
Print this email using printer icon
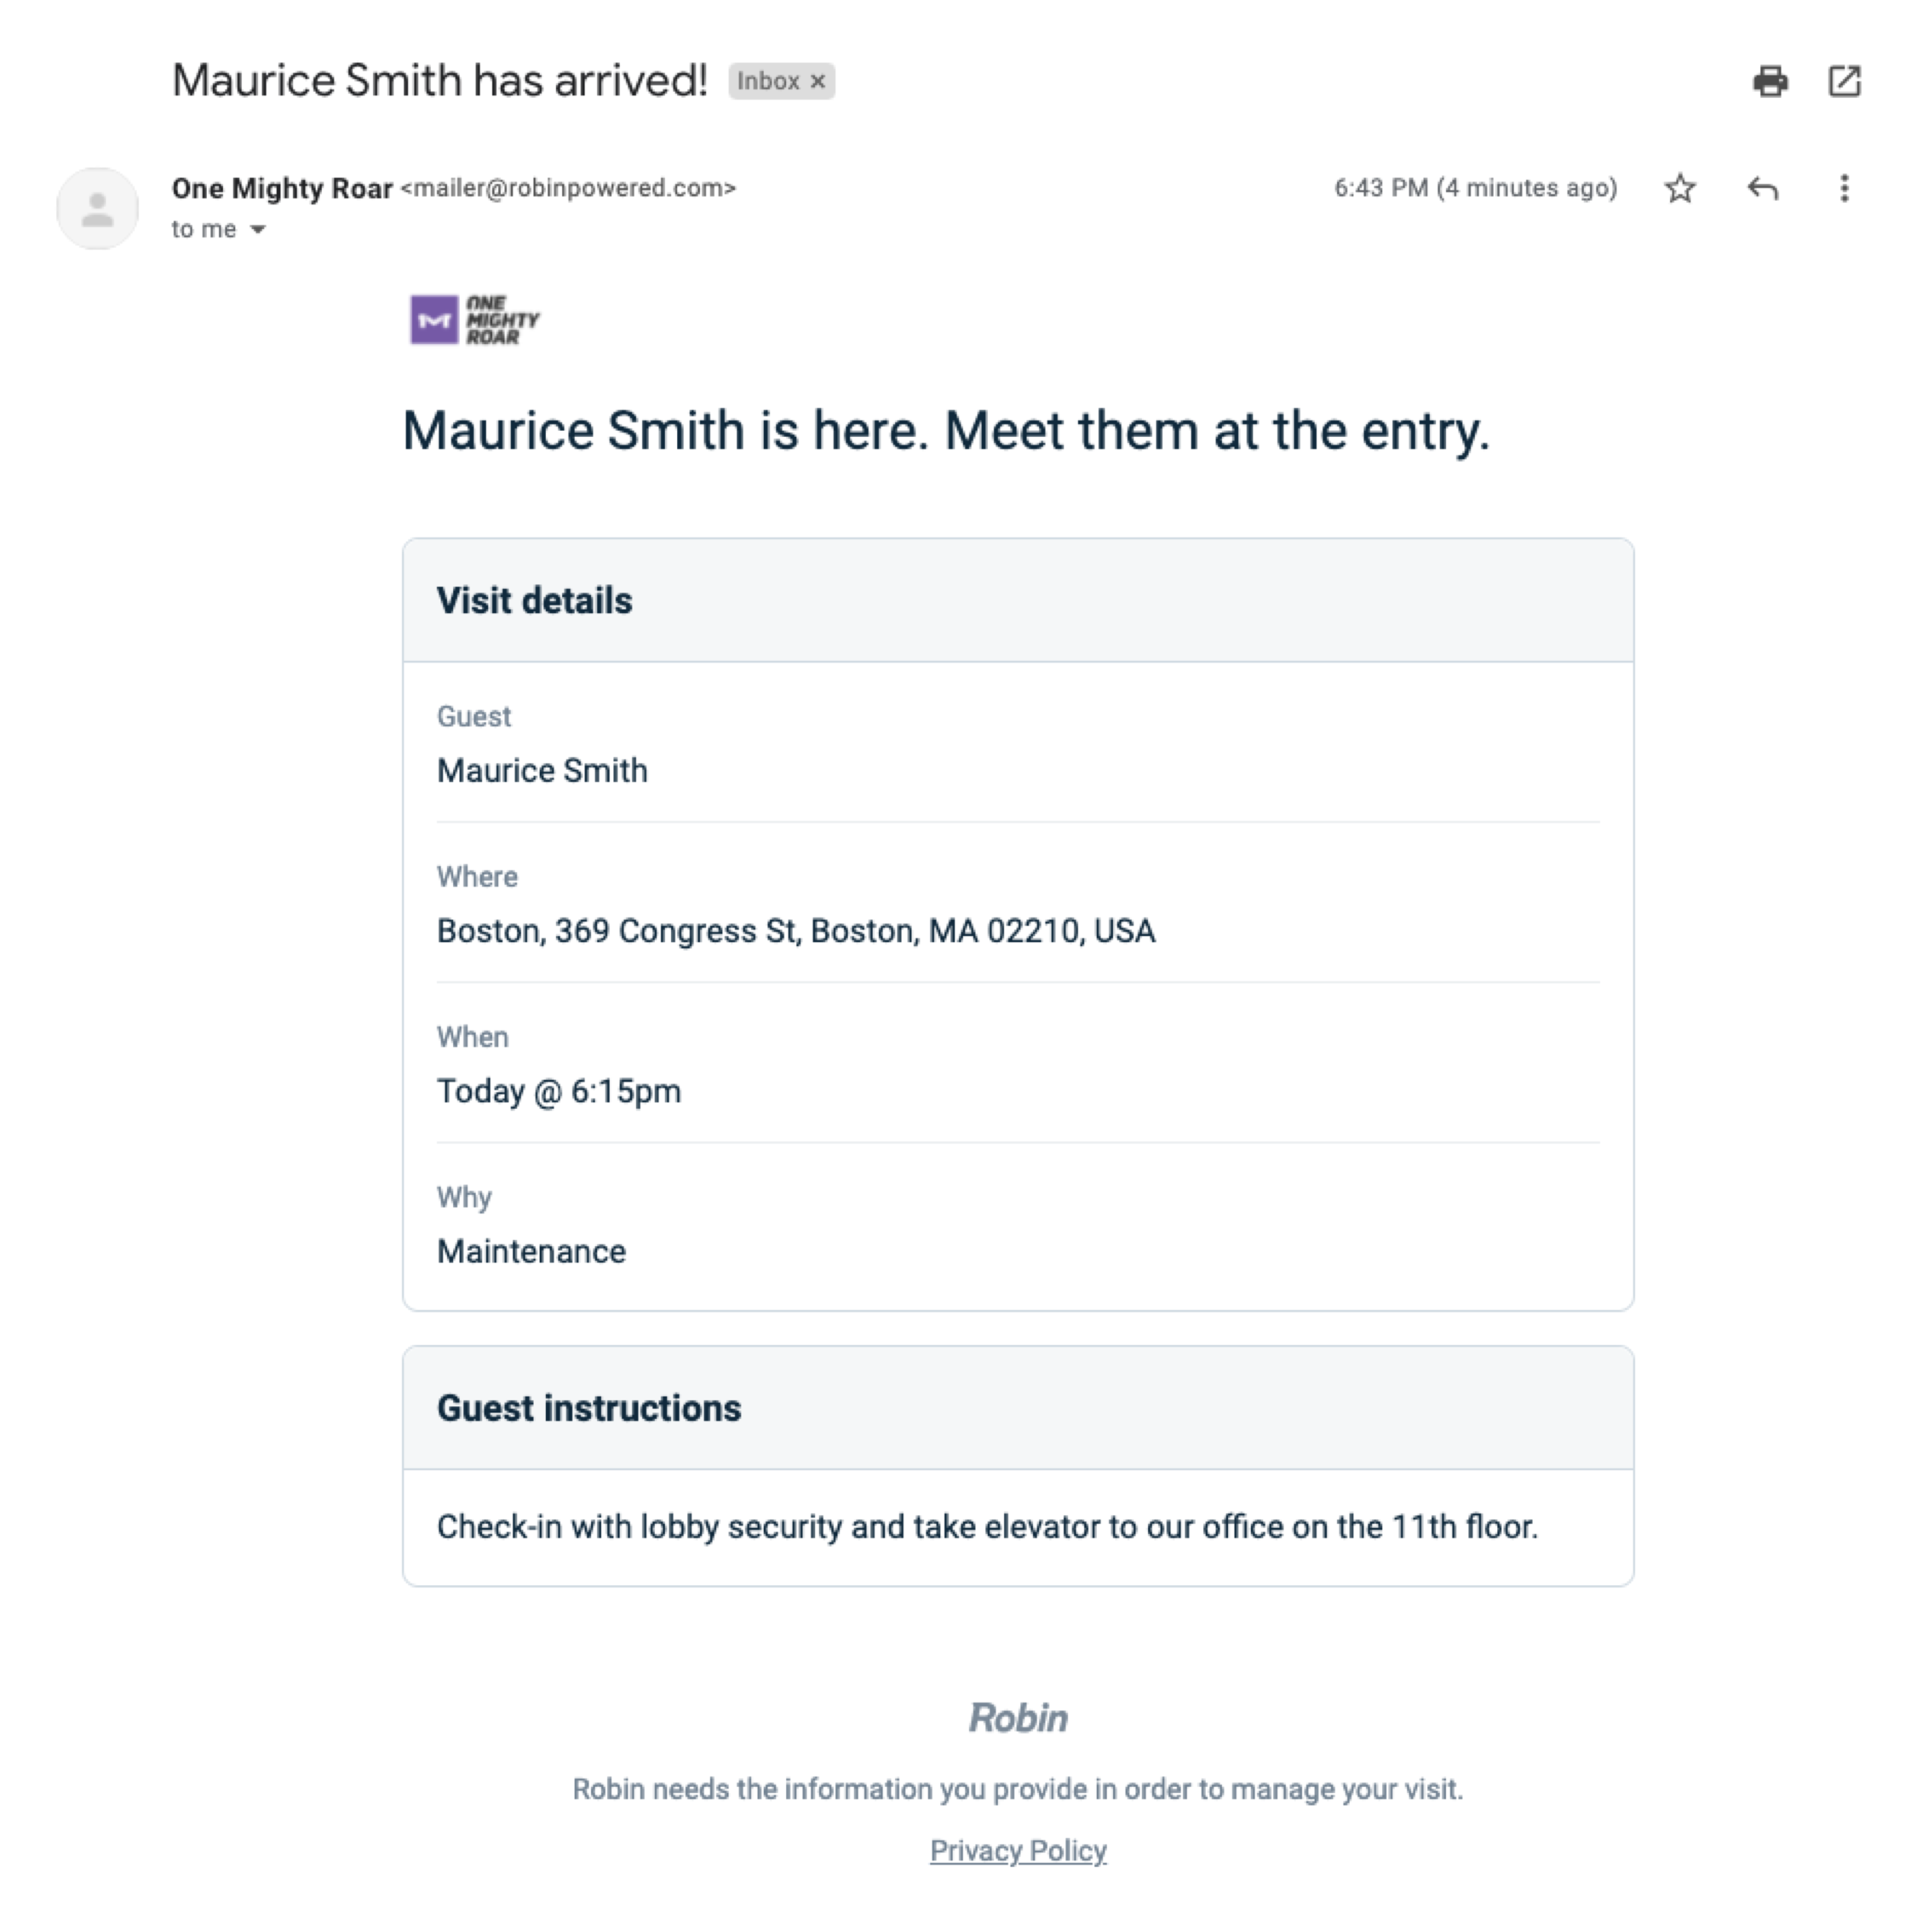[x=1770, y=81]
